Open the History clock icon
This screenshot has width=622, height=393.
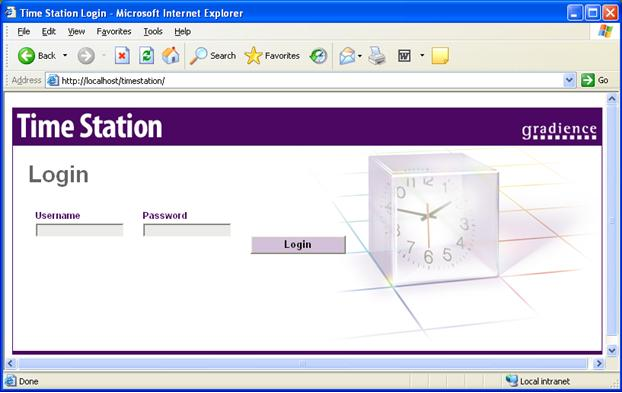319,56
